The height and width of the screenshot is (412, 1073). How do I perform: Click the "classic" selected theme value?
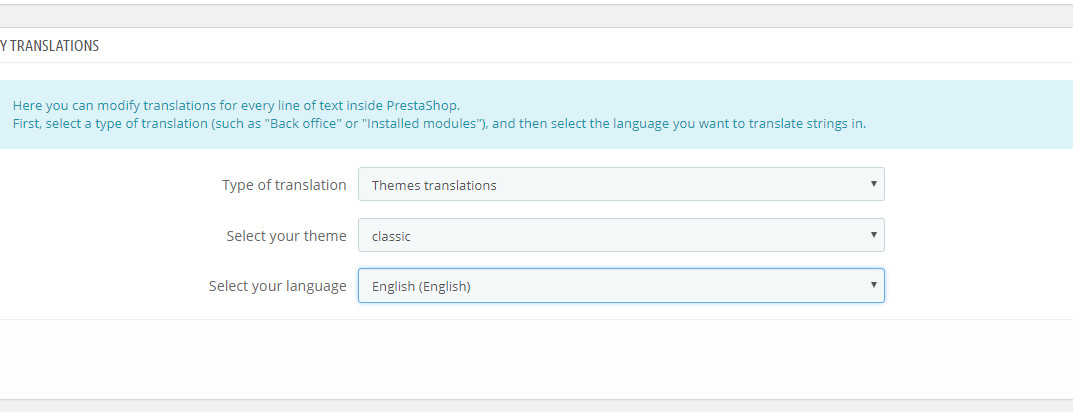(x=391, y=237)
